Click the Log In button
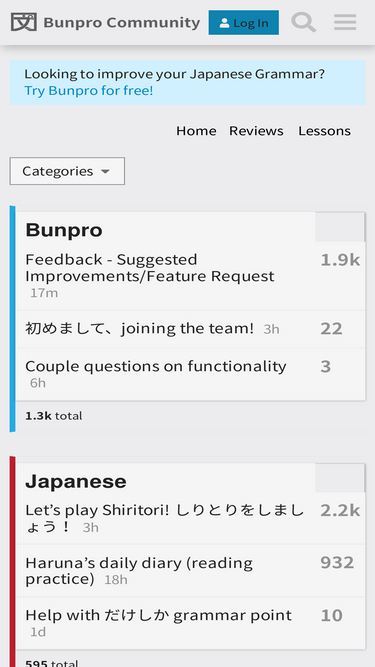Screen dimensions: 375x667 pos(244,23)
